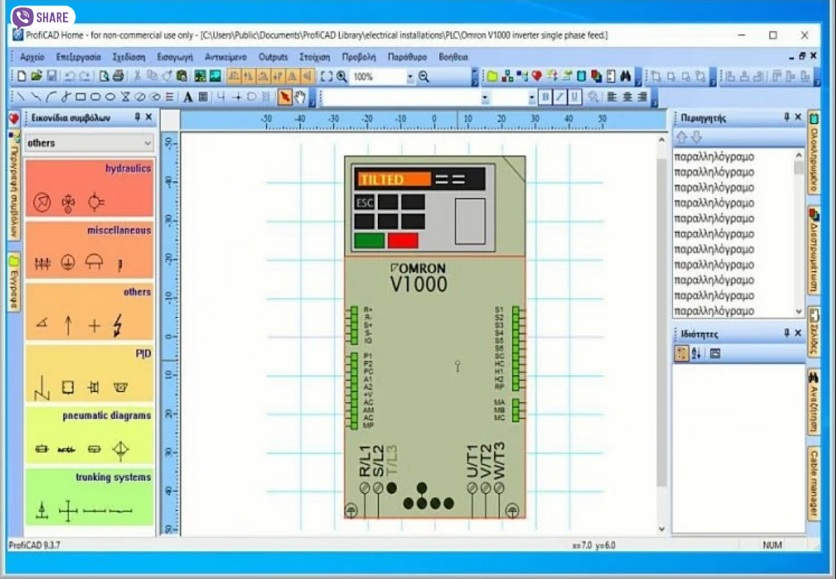Click the zoom magnifier icon beside 100%
Image resolution: width=836 pixels, height=579 pixels.
[342, 76]
